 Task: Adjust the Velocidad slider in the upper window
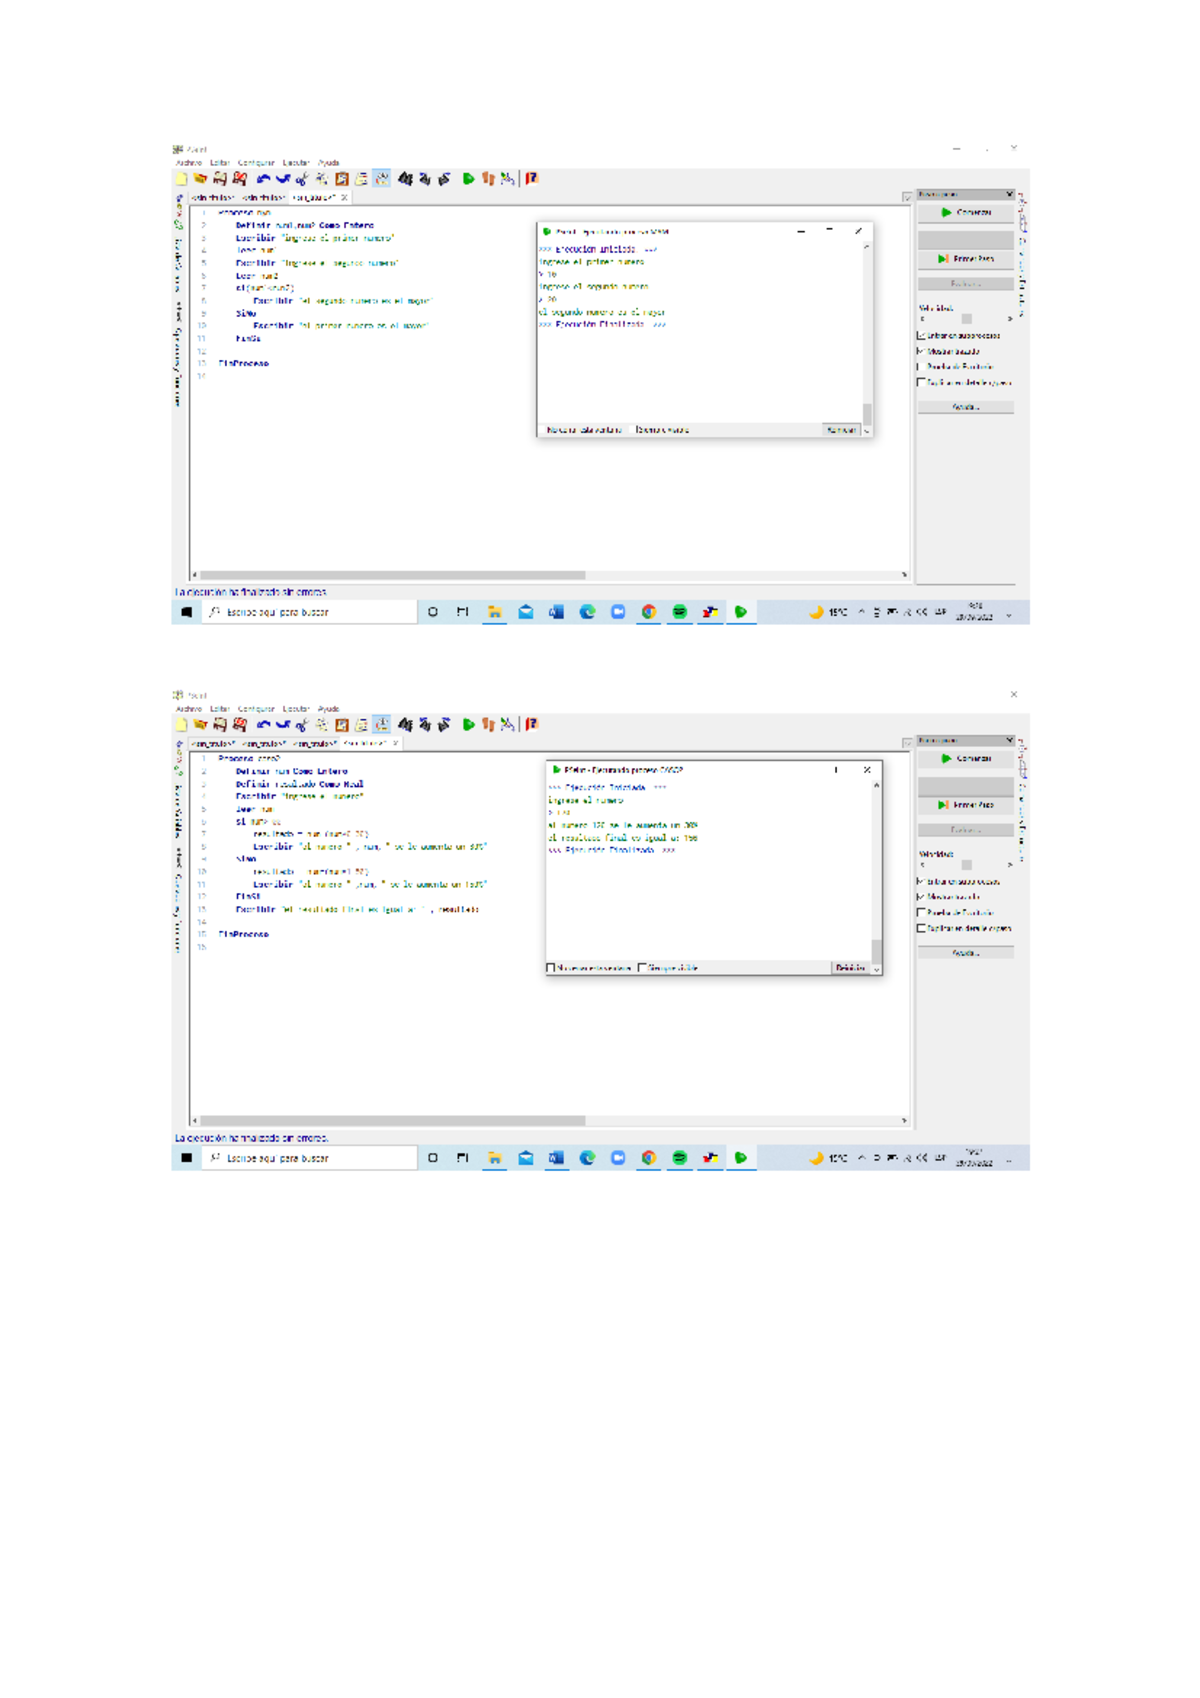pos(966,319)
